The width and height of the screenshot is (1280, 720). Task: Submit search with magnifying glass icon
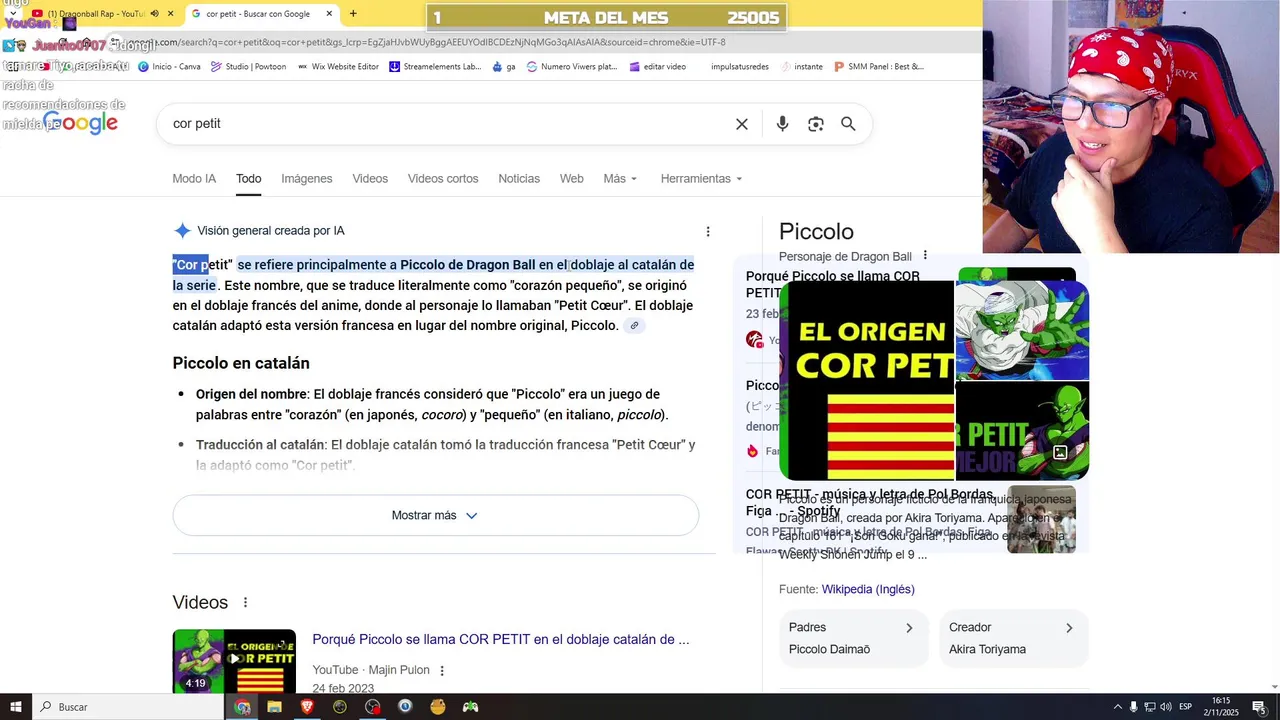point(848,124)
